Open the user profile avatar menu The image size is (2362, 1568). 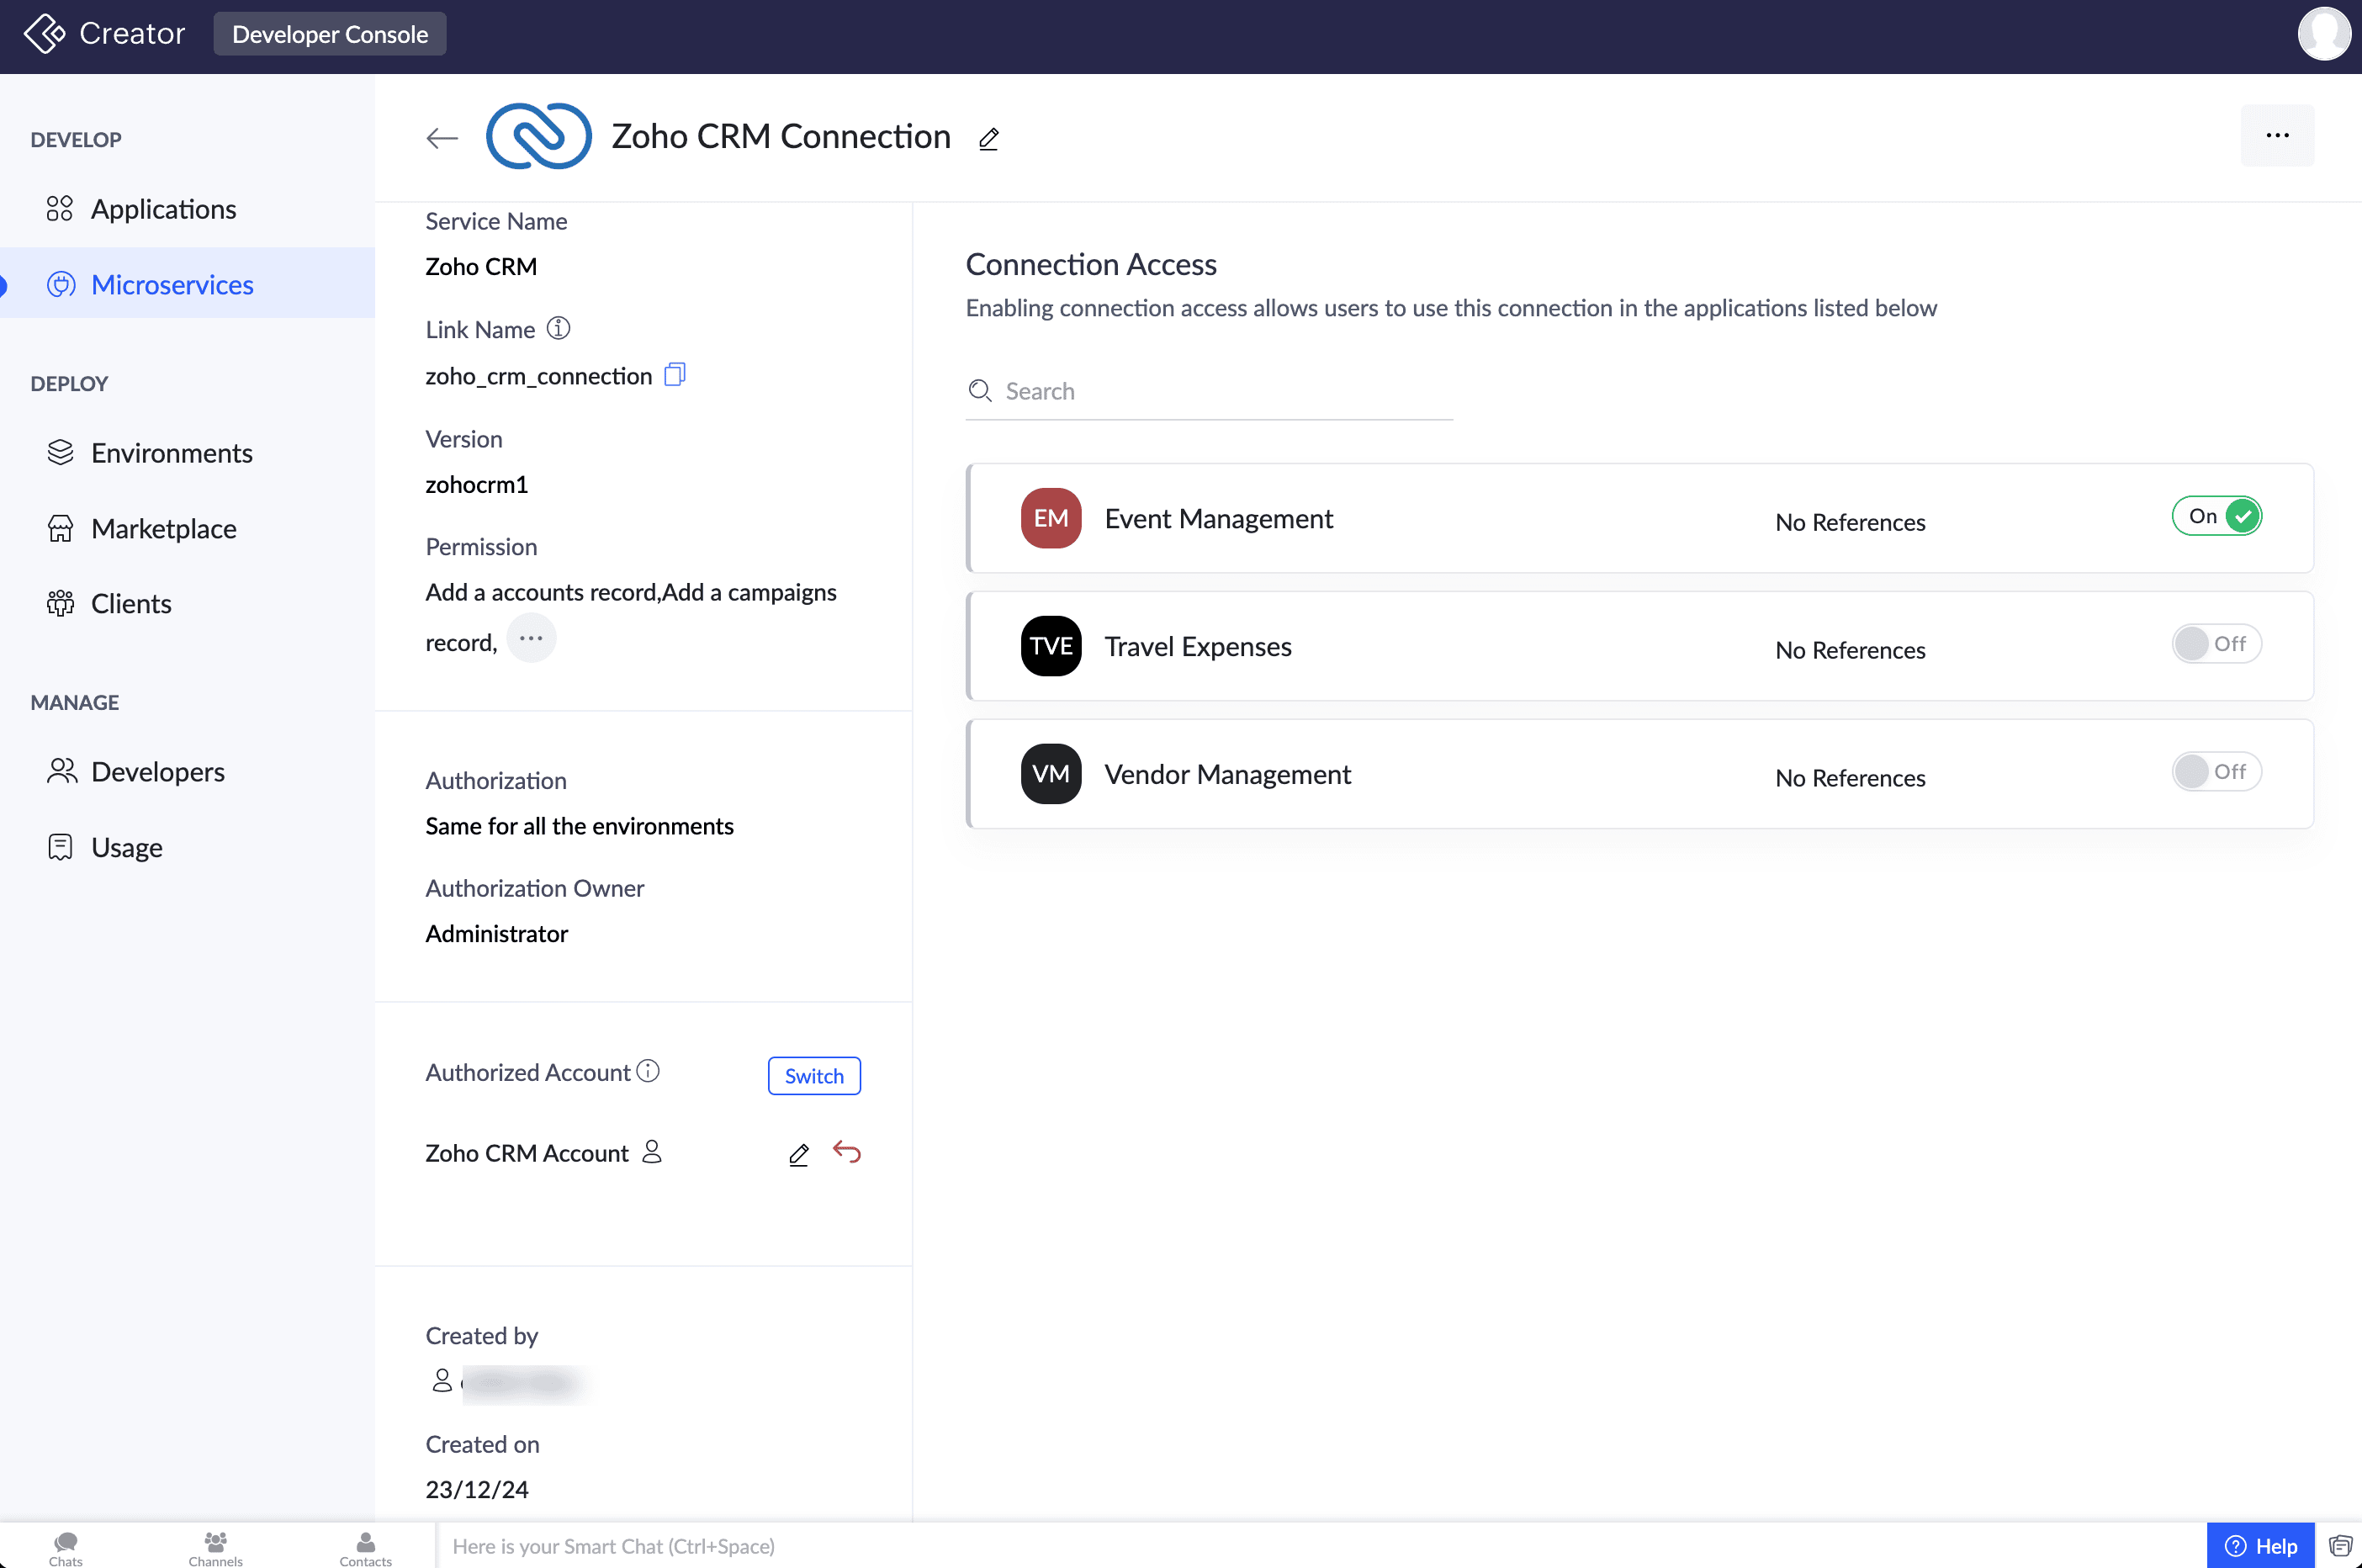2323,34
